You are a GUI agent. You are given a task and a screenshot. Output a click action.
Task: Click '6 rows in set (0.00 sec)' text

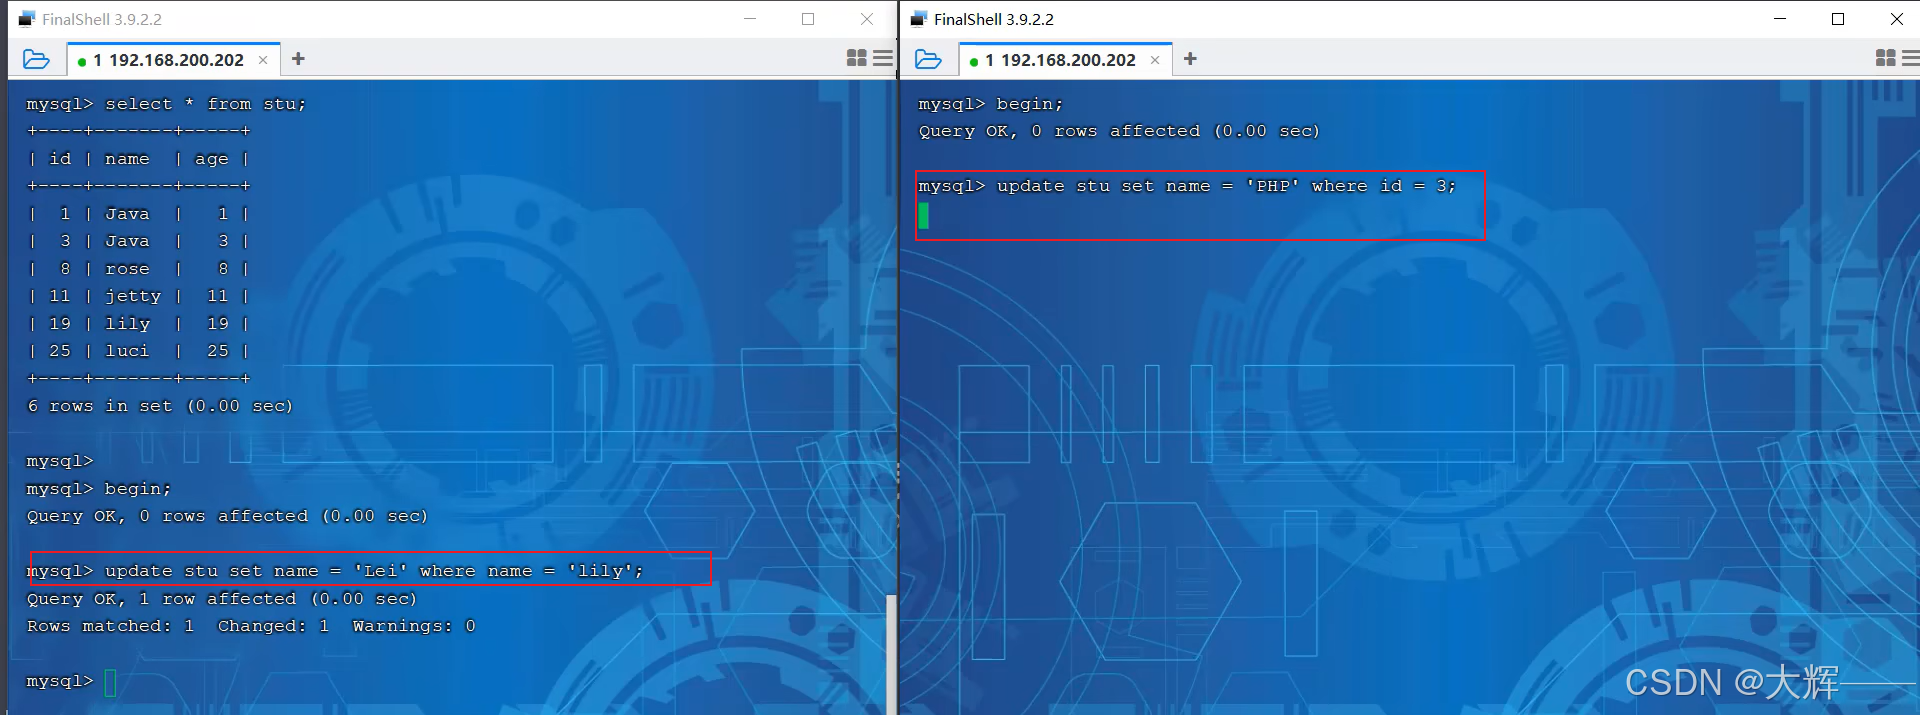click(x=160, y=406)
